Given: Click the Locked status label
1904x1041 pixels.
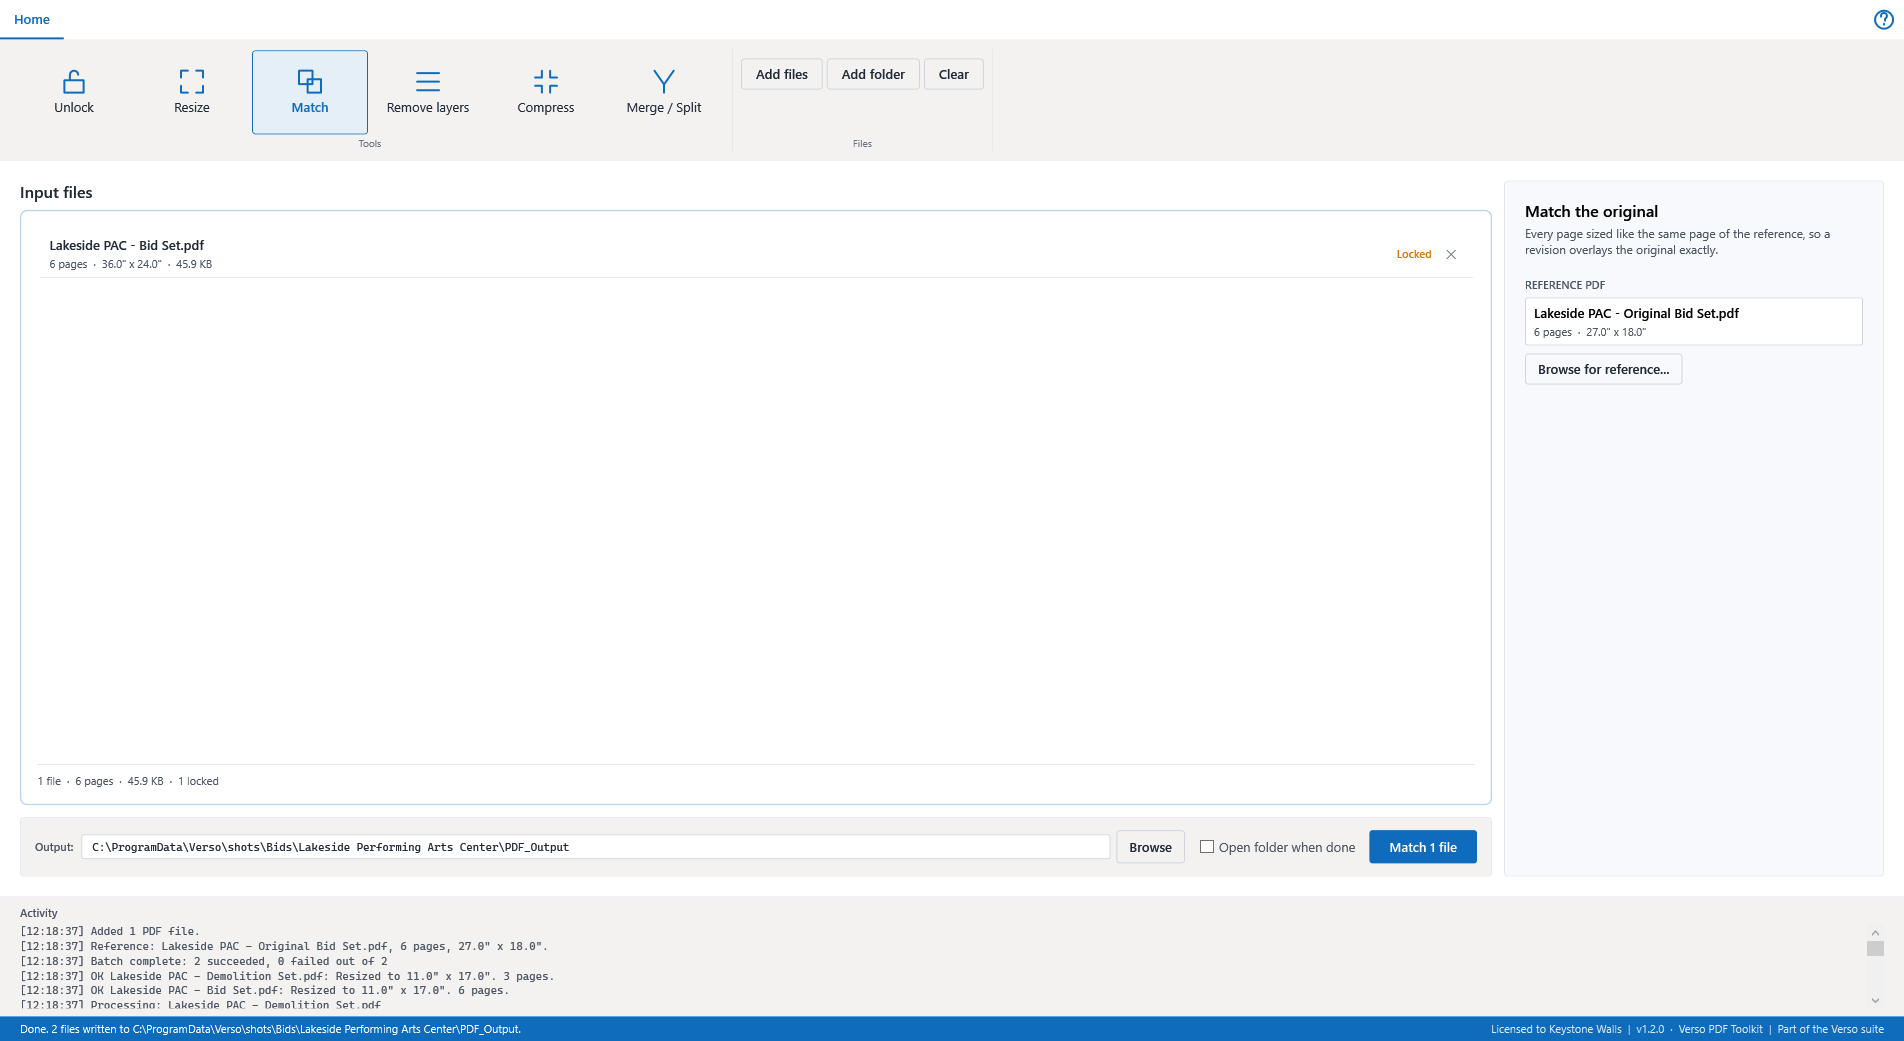Looking at the screenshot, I should point(1414,254).
